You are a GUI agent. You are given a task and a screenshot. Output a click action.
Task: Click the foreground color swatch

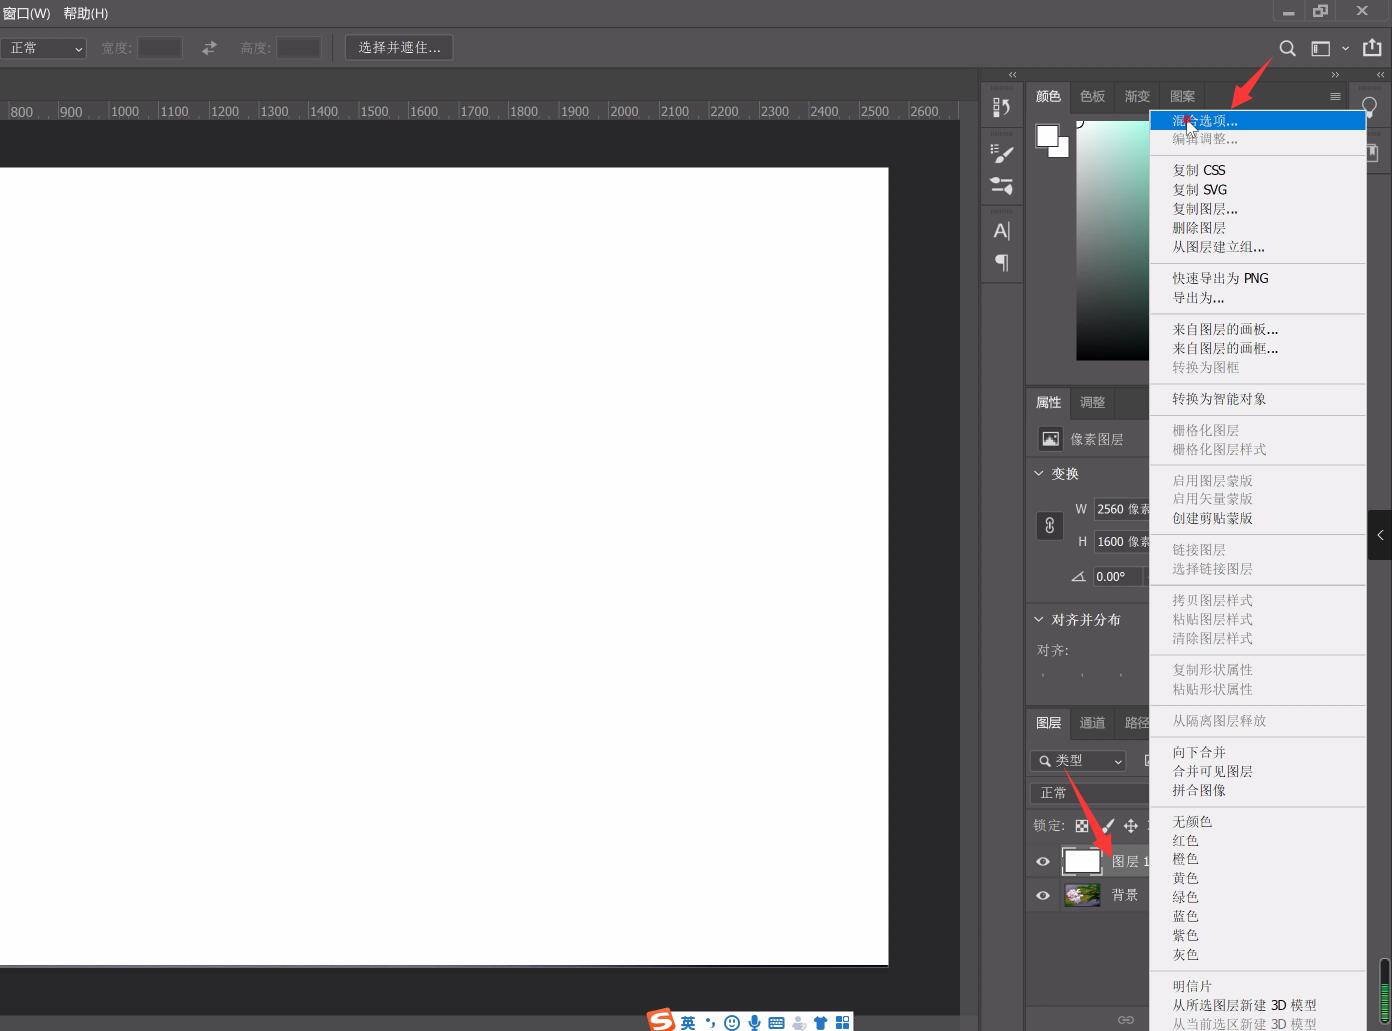click(x=1047, y=136)
